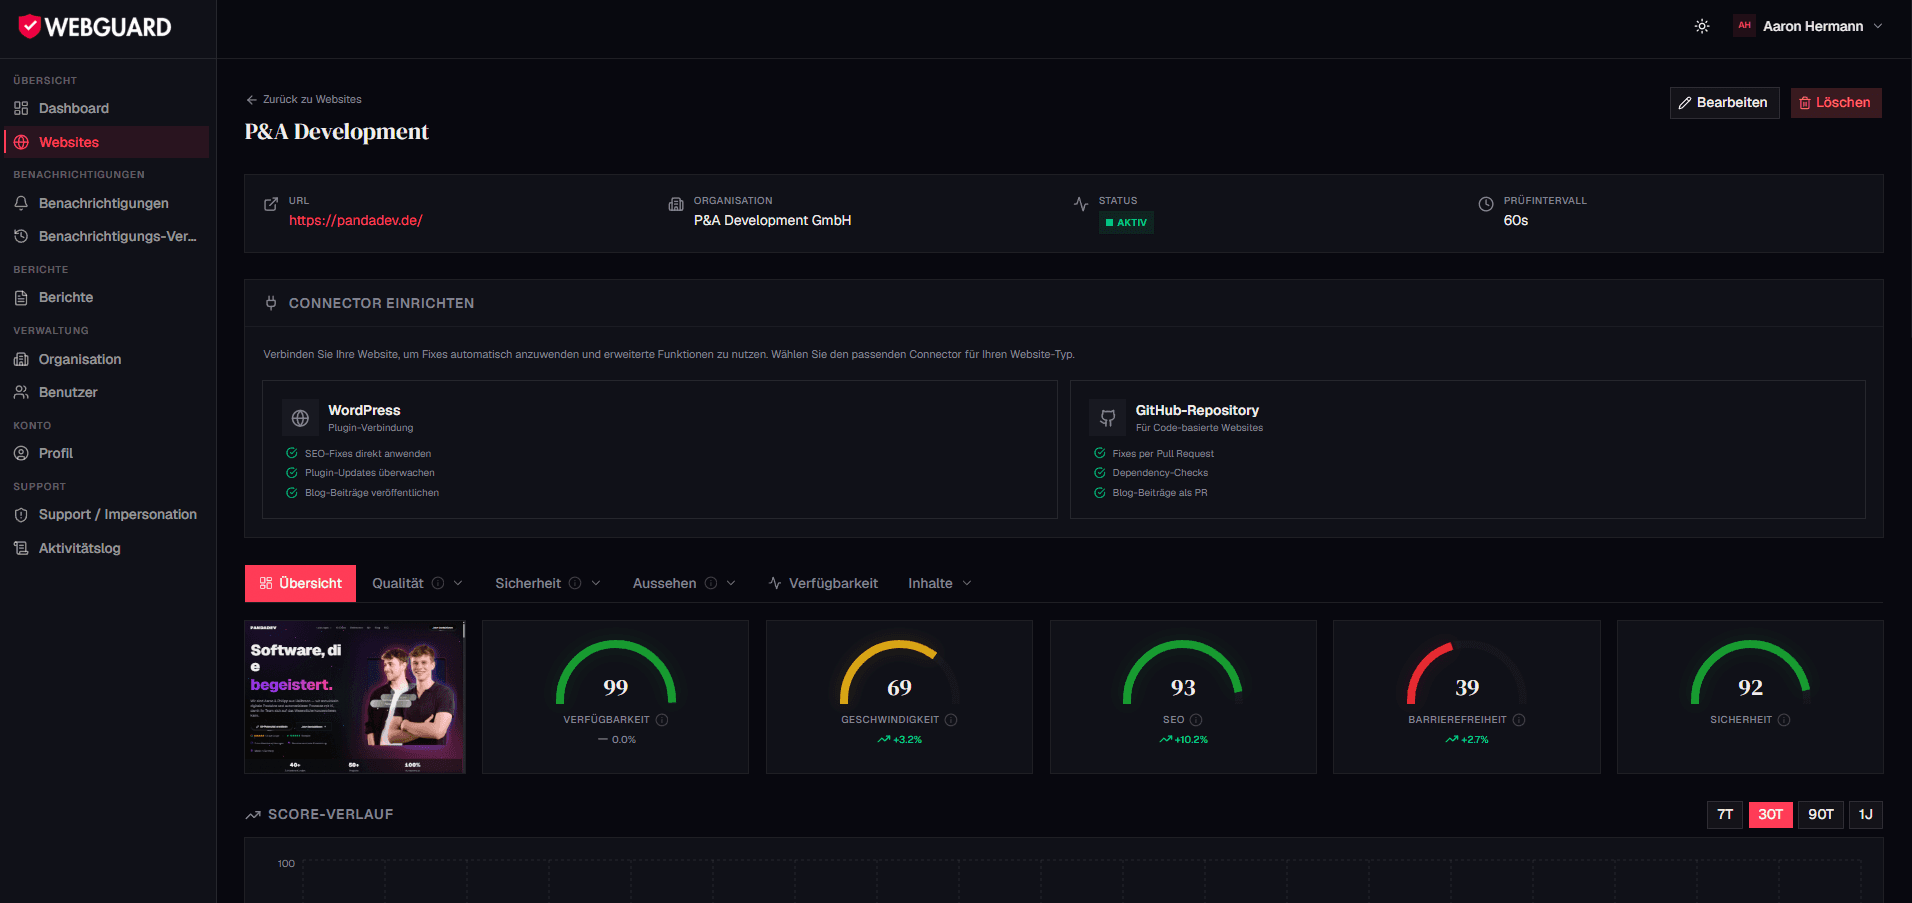Click the Benachrichtigungs-Verlauf history icon
1912x903 pixels.
(21, 236)
